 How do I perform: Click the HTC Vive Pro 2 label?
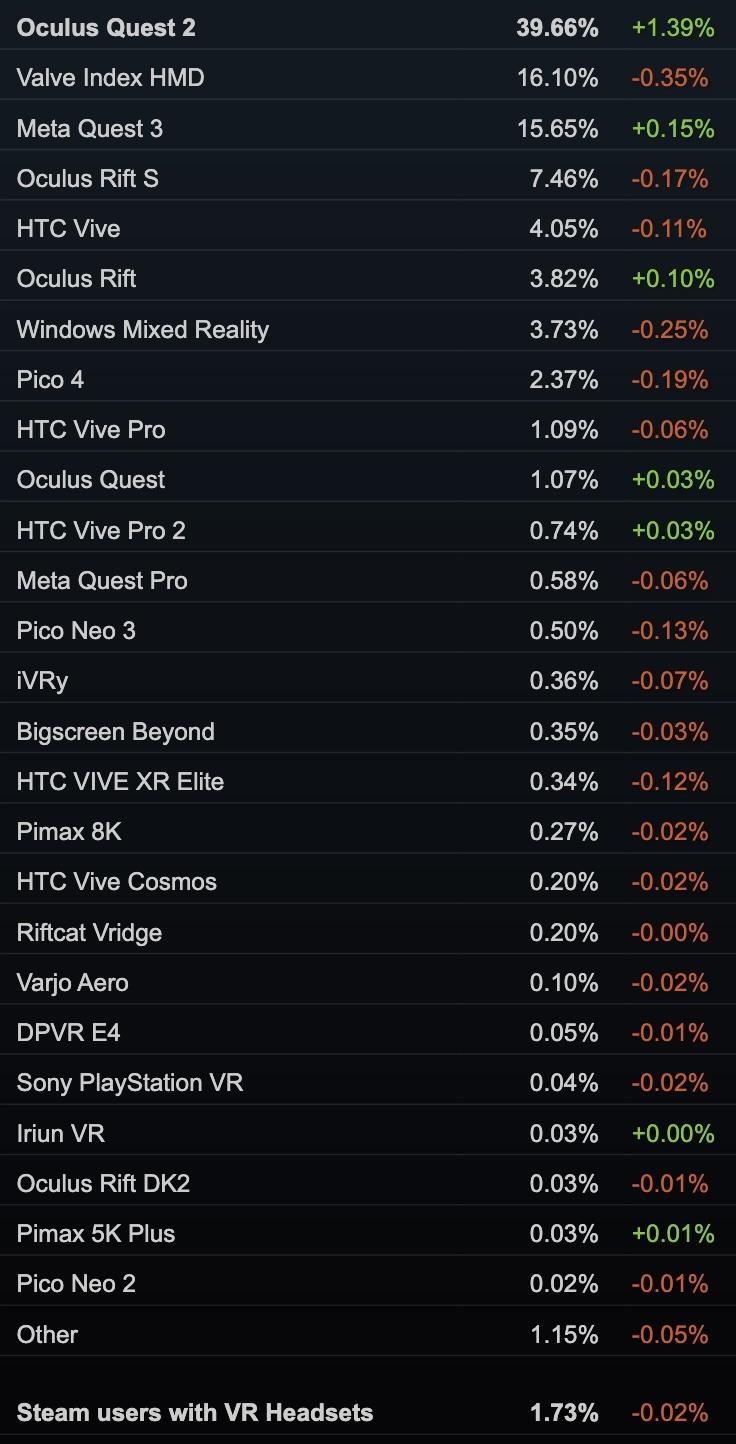101,531
